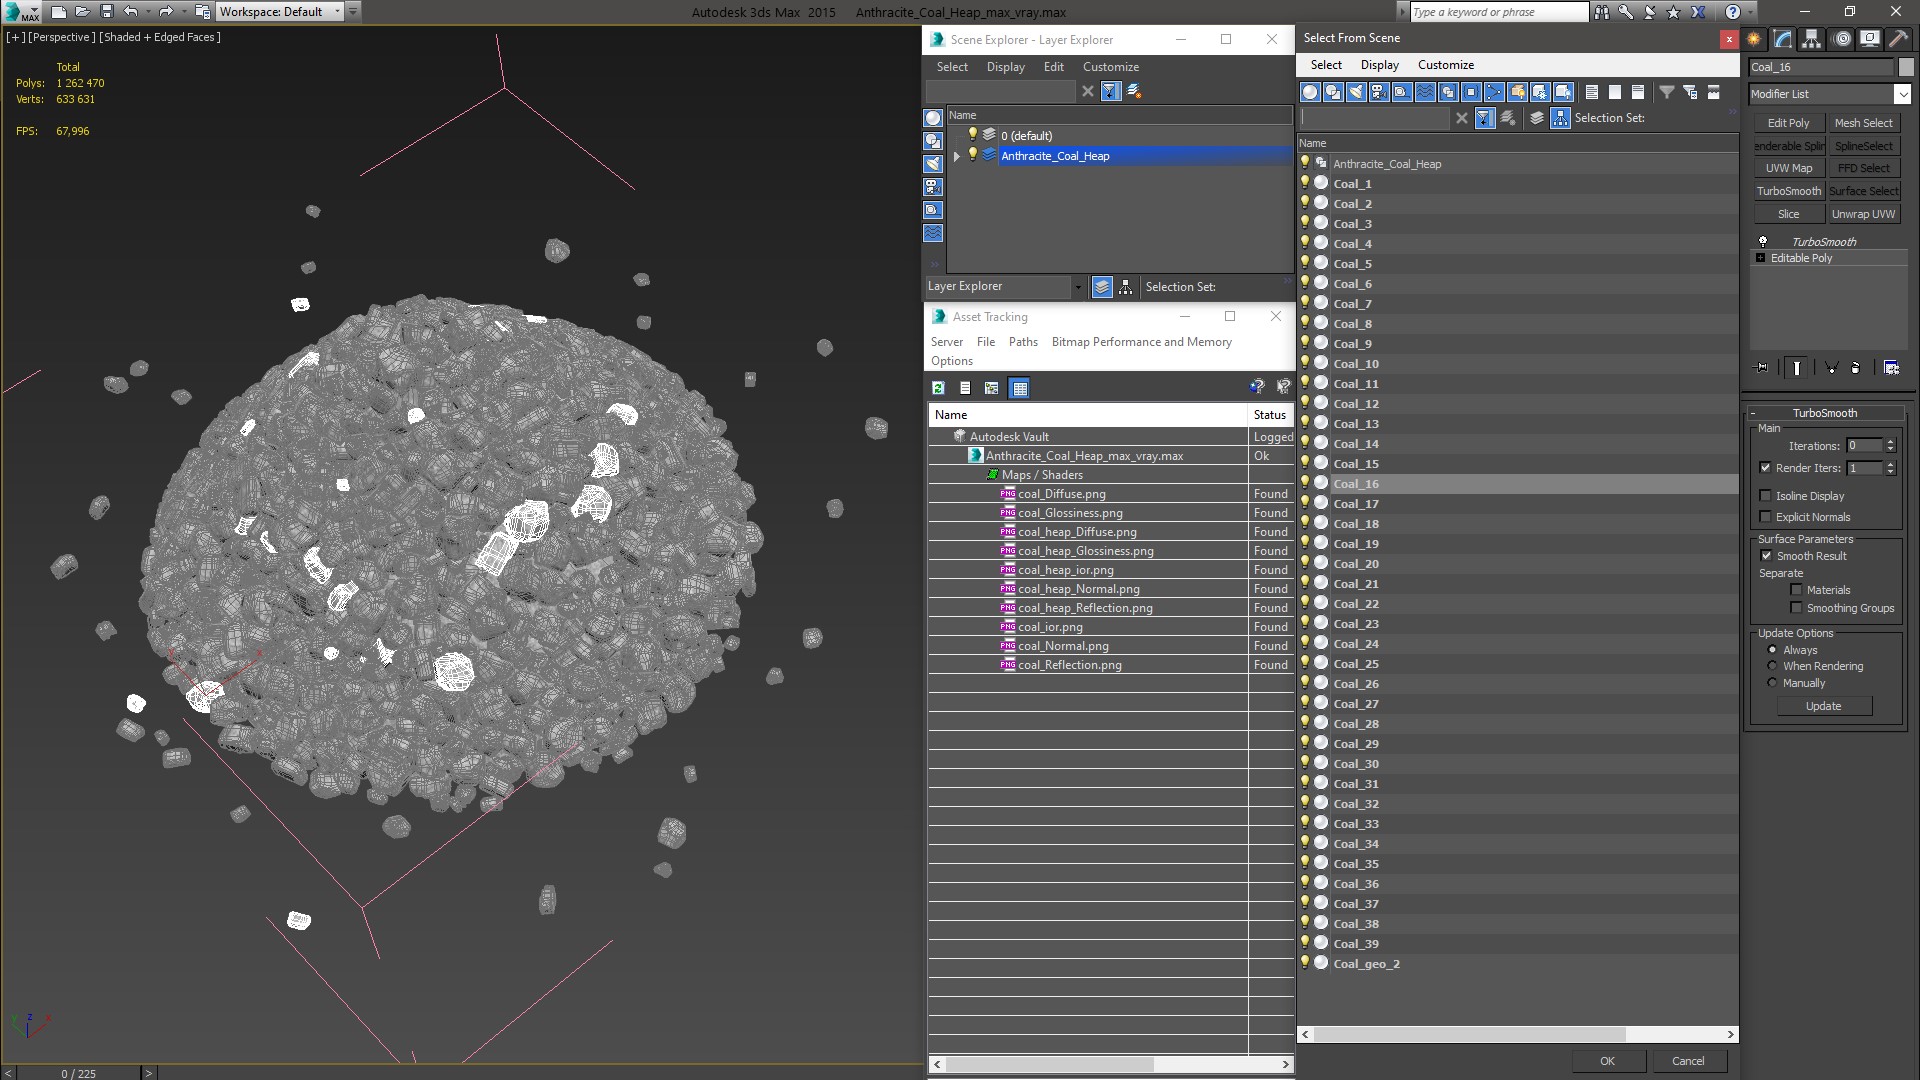Open Edit menu in Scene Explorer
This screenshot has height=1080, width=1920.
tap(1054, 67)
